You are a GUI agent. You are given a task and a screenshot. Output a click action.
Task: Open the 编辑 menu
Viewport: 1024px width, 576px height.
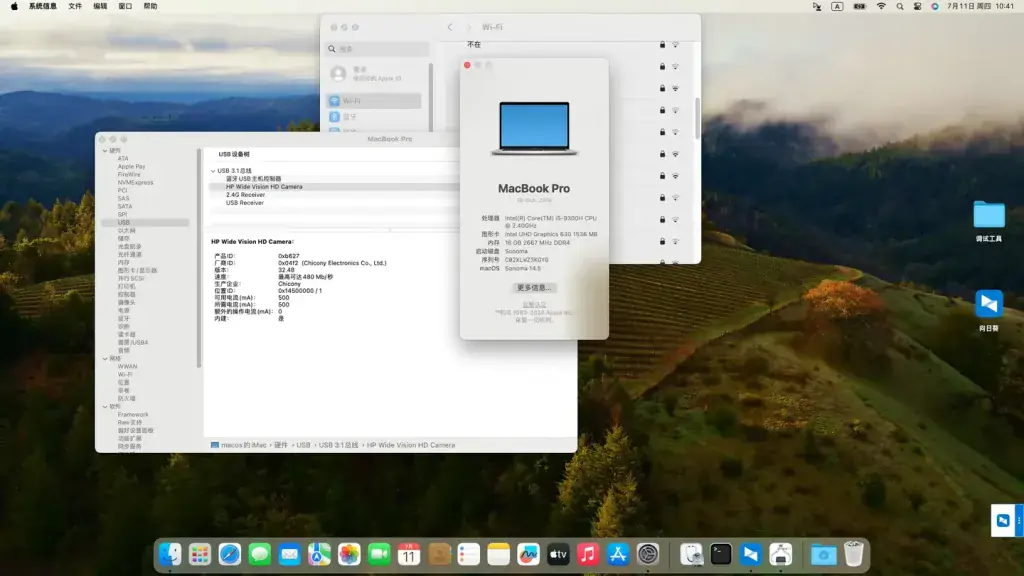tap(100, 6)
